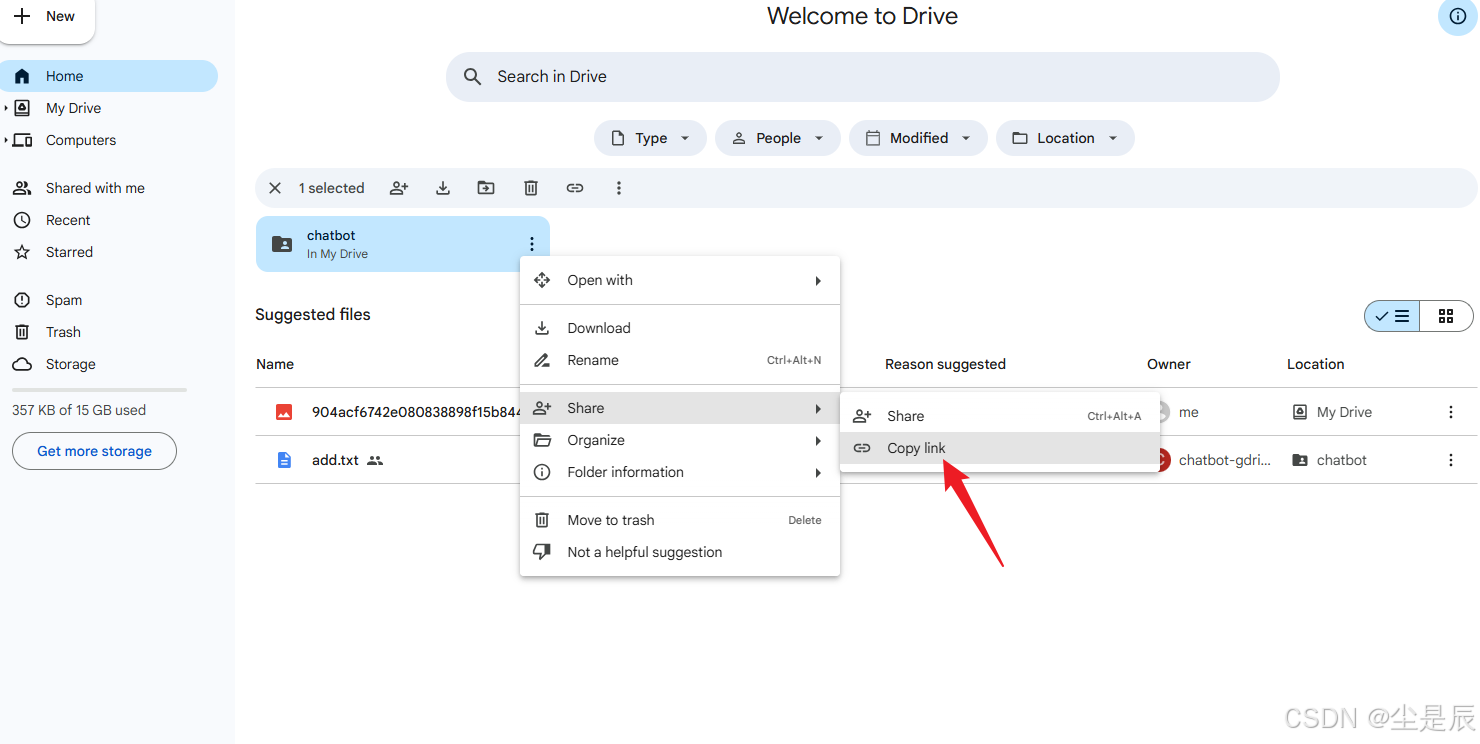
Task: Open the Trash section
Action: click(x=63, y=332)
